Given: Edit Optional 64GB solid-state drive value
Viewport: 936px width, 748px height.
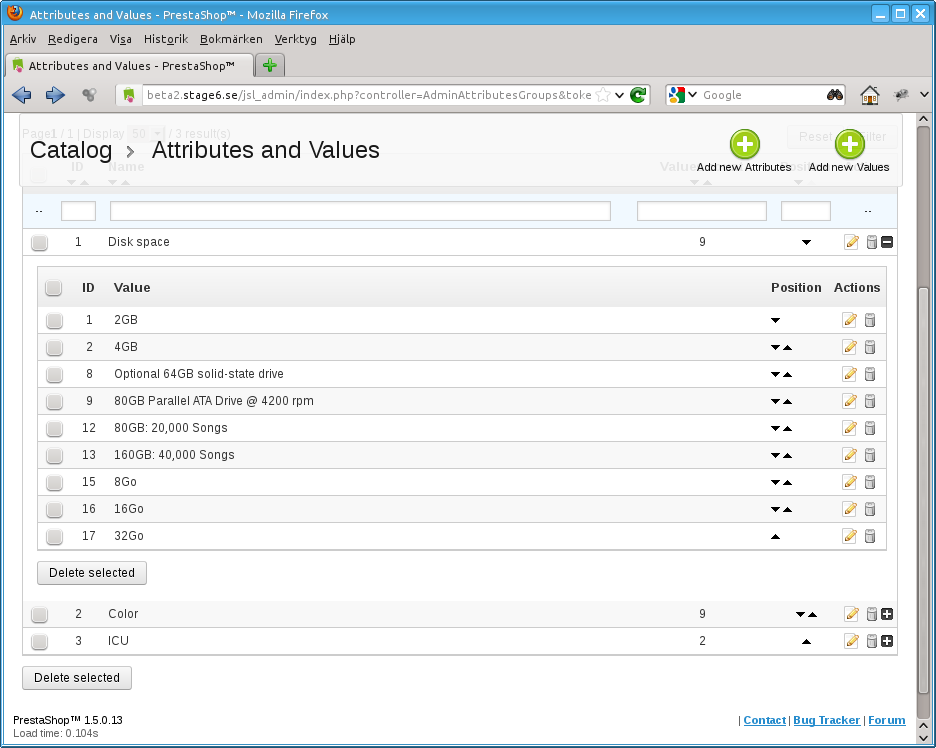Looking at the screenshot, I should (849, 374).
